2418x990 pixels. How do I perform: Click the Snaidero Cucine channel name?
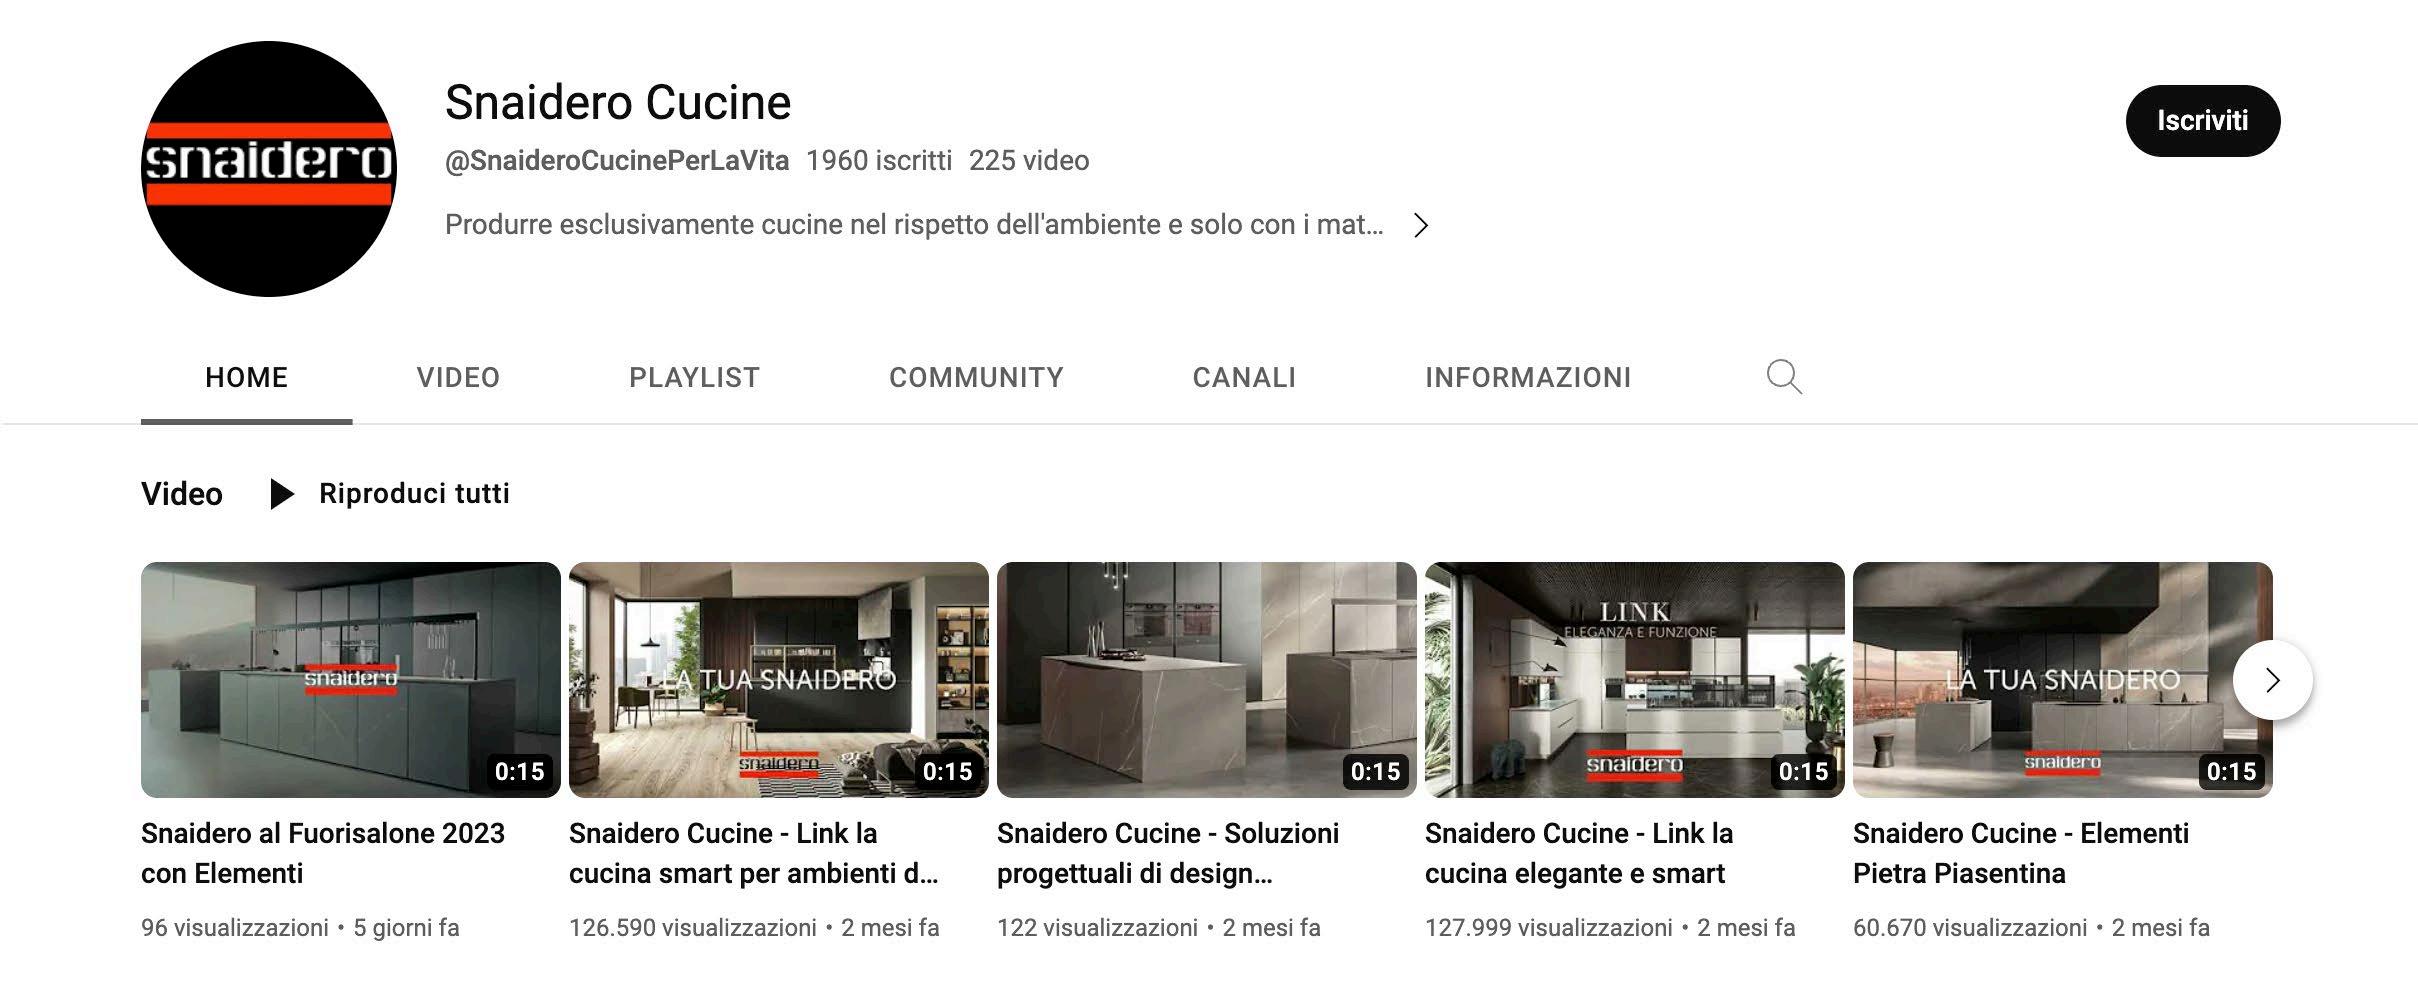tap(618, 102)
